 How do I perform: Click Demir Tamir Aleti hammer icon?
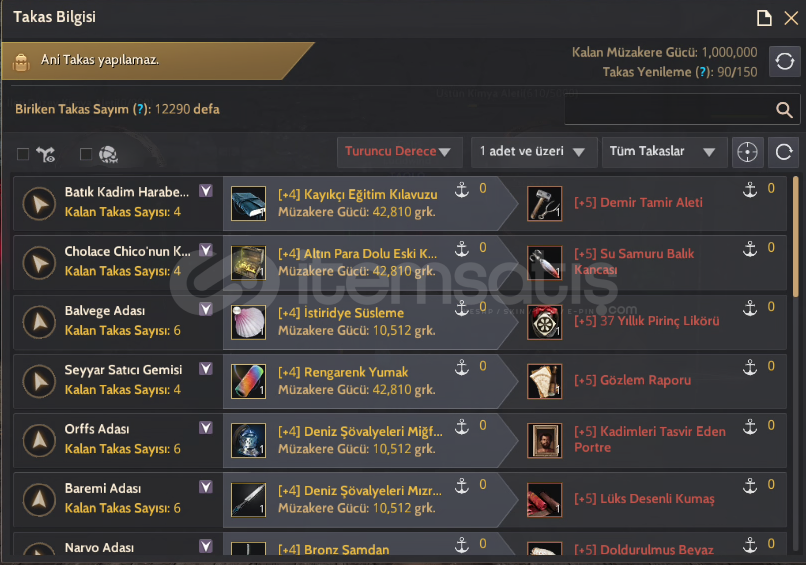544,204
